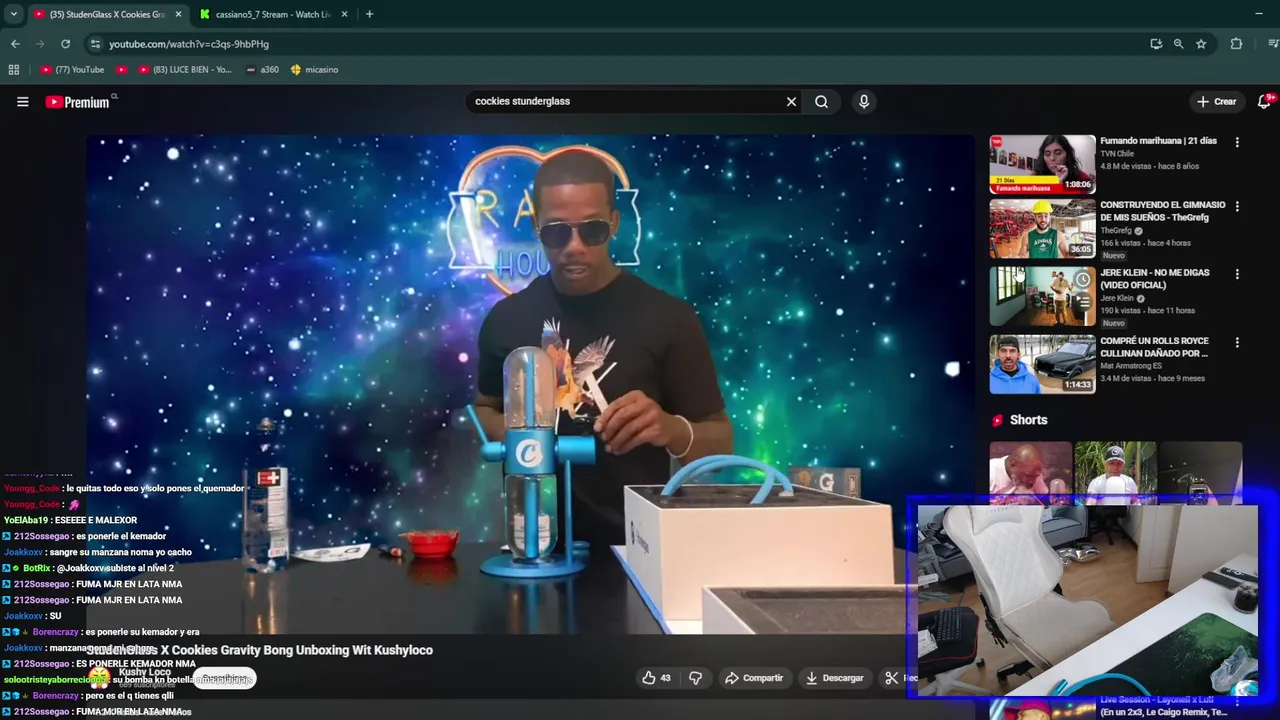
Task: Open options menu for JERE KLEIN video
Action: pos(1237,274)
